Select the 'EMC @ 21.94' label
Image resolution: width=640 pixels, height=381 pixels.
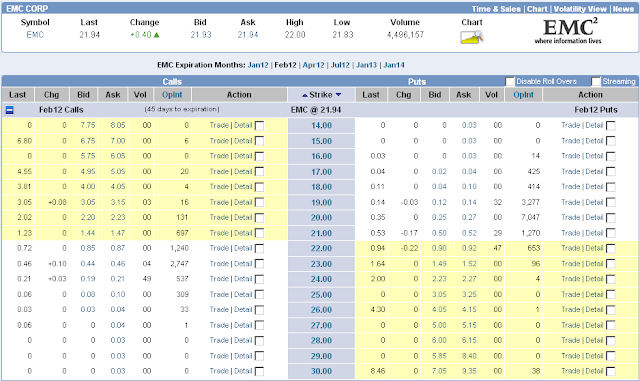pos(316,110)
